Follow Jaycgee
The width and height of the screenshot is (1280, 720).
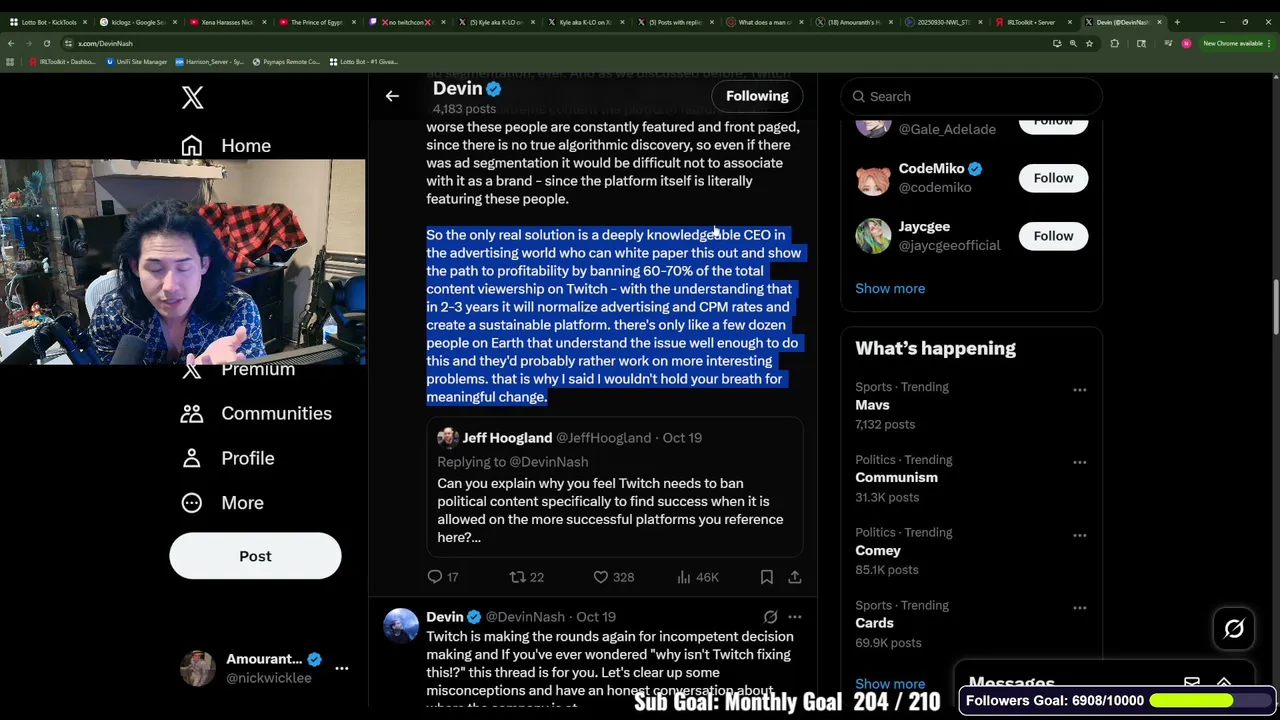[x=1053, y=236]
